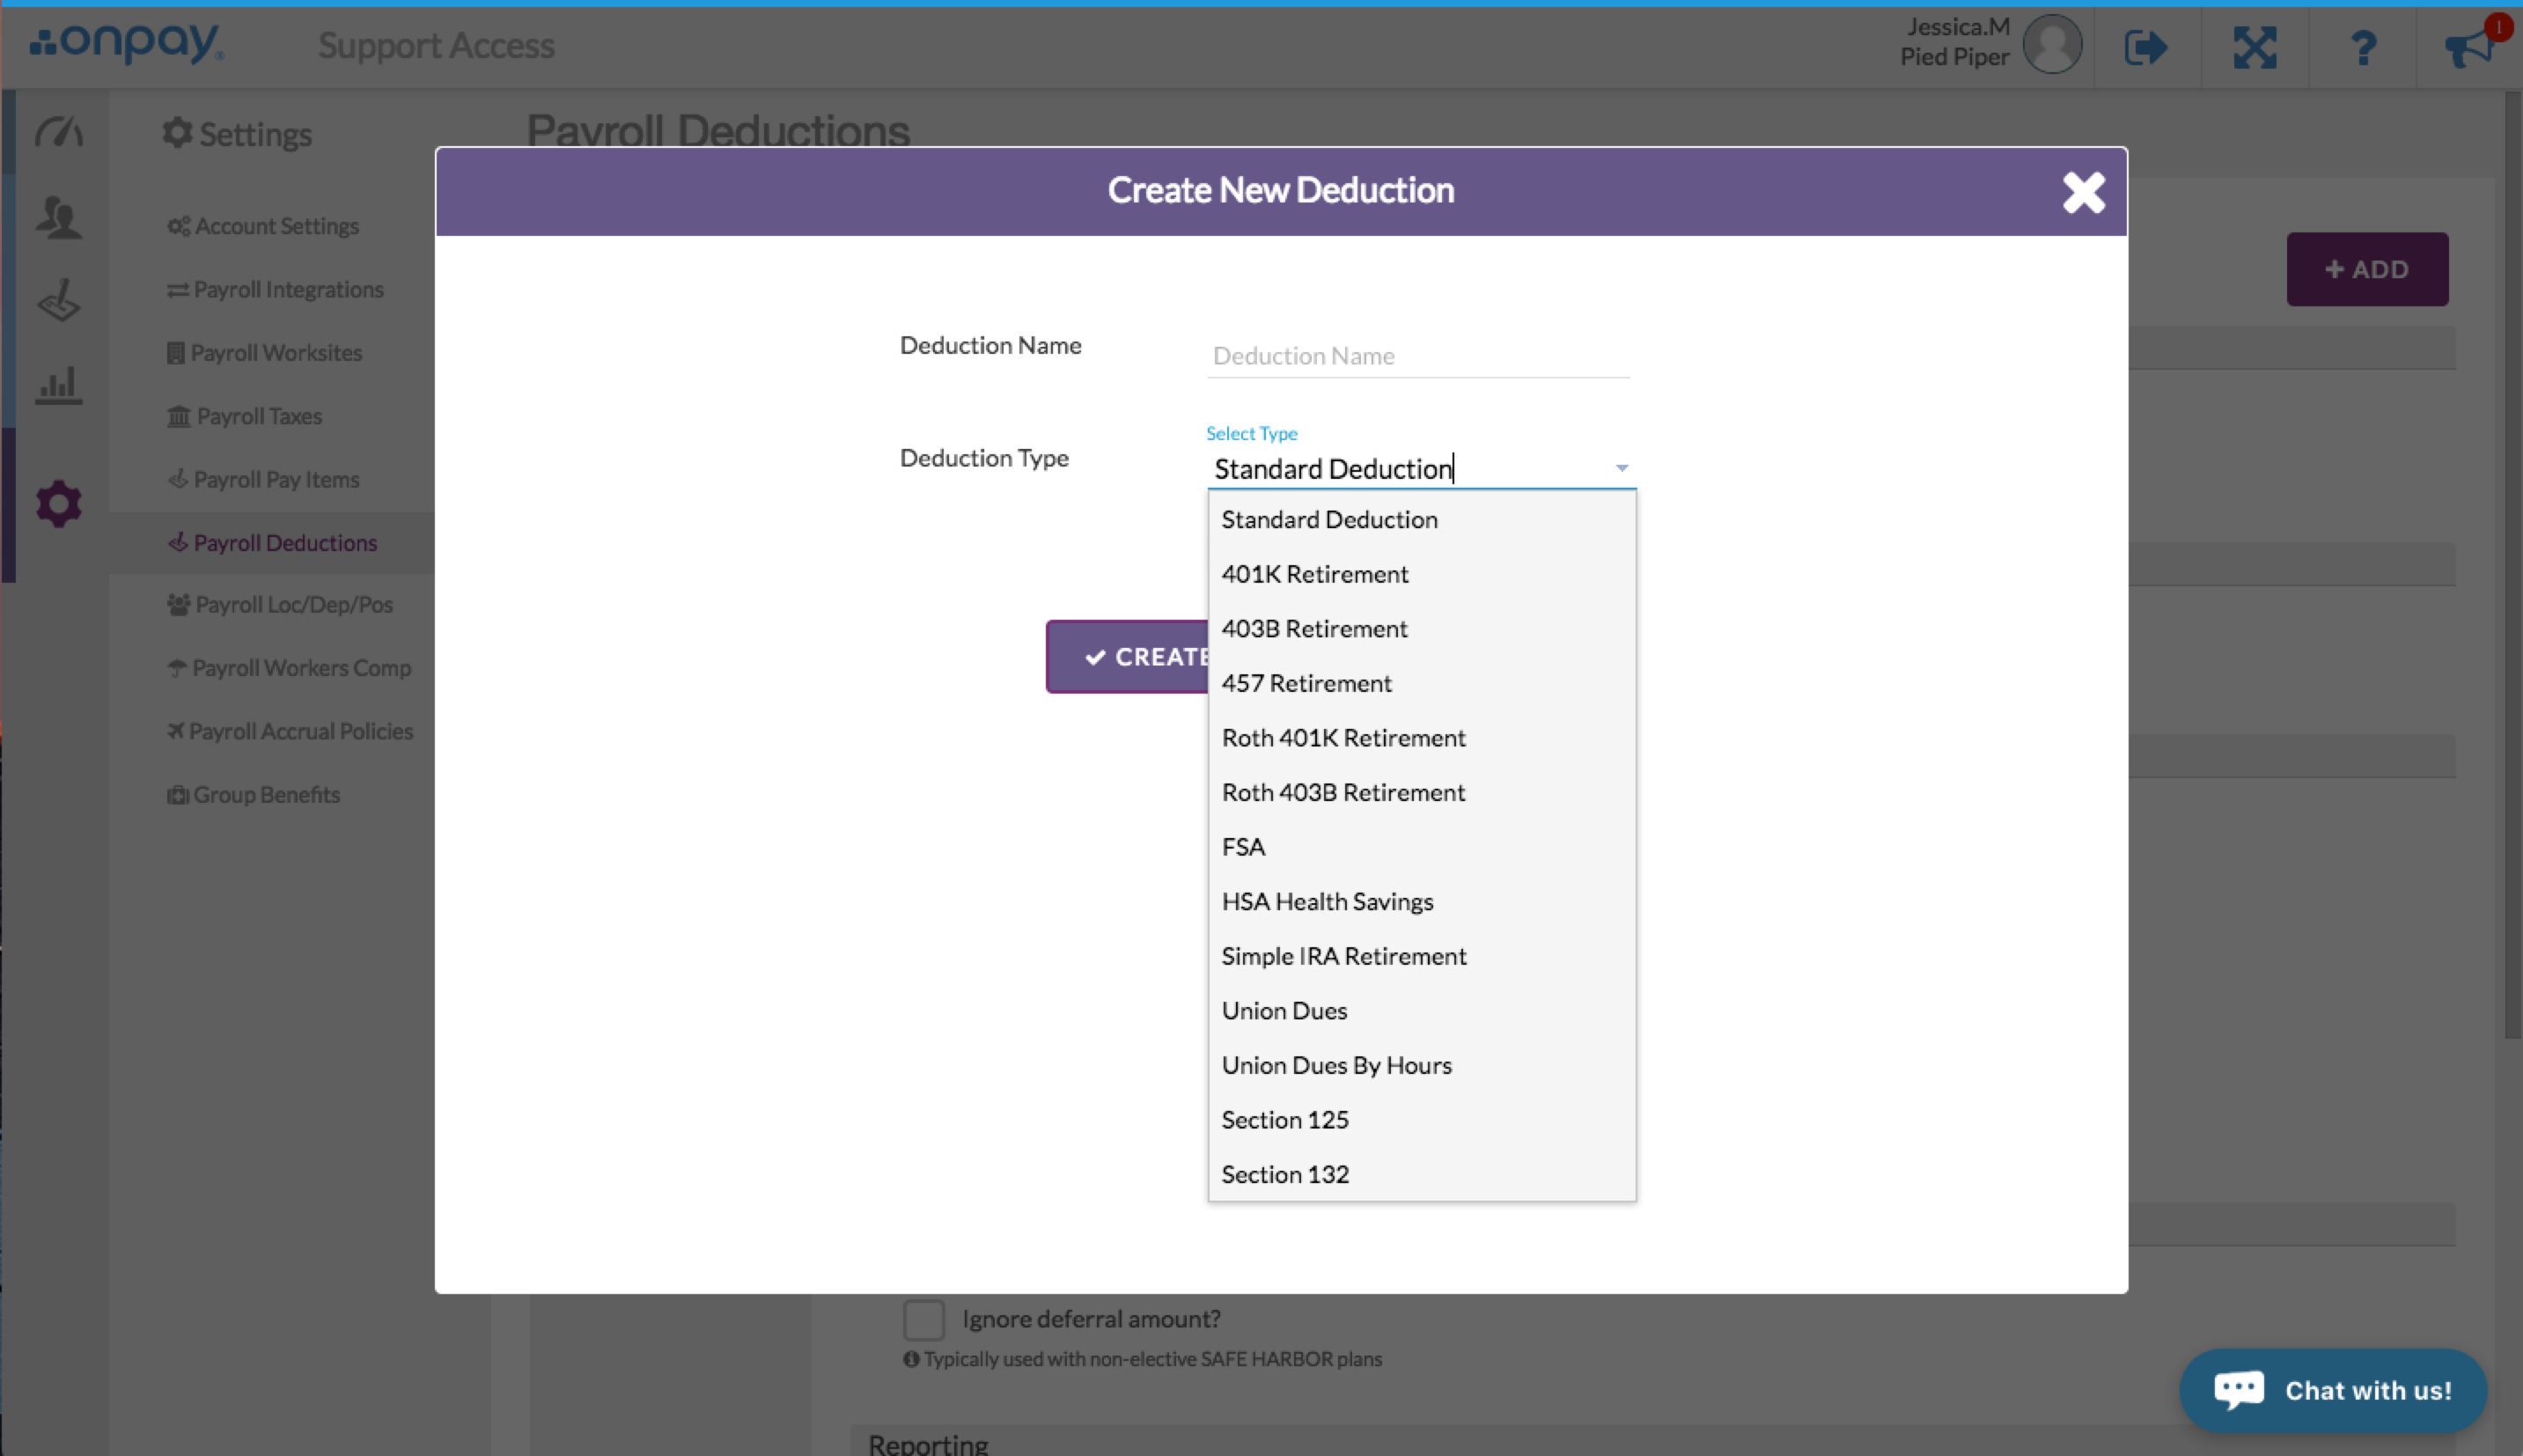The width and height of the screenshot is (2523, 1456).
Task: Click the OnPay logo
Action: [127, 42]
